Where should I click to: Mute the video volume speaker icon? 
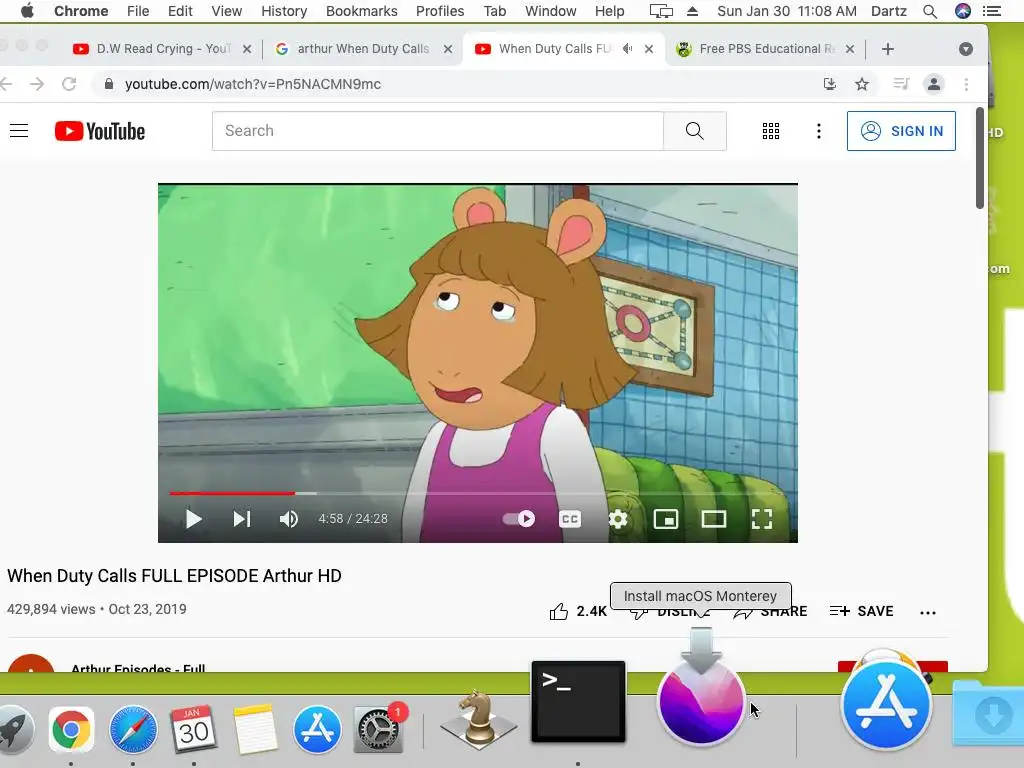(289, 519)
